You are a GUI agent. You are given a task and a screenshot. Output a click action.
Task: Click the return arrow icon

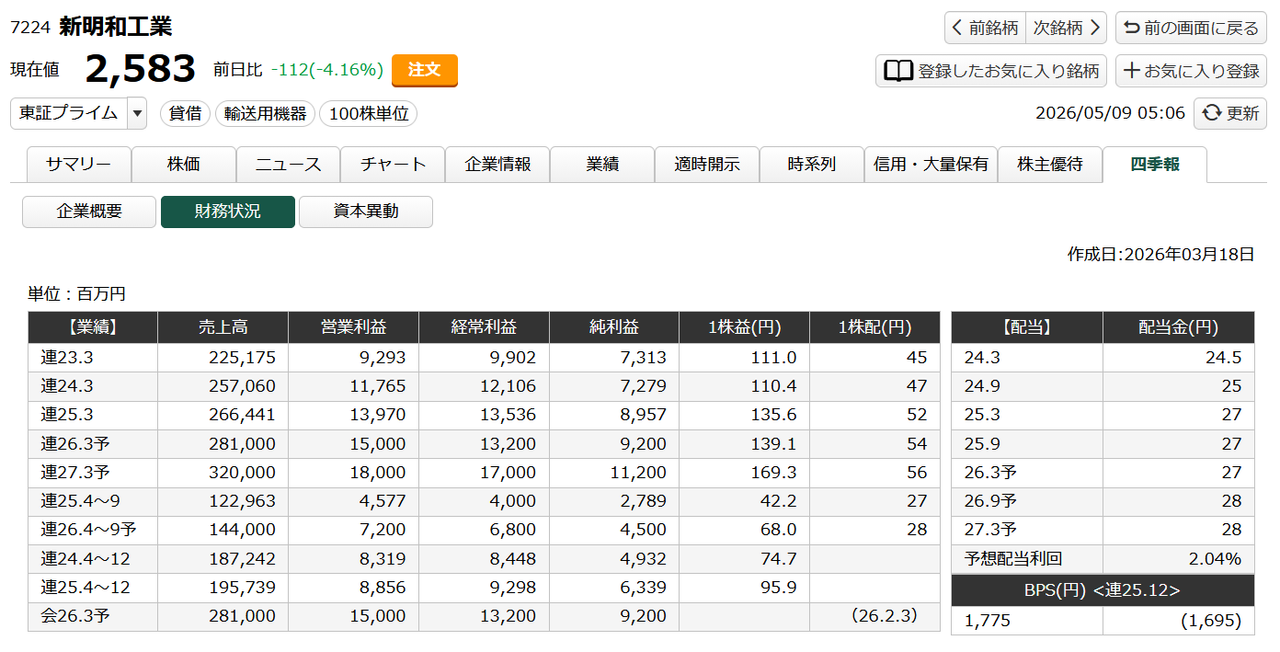pyautogui.click(x=1132, y=28)
